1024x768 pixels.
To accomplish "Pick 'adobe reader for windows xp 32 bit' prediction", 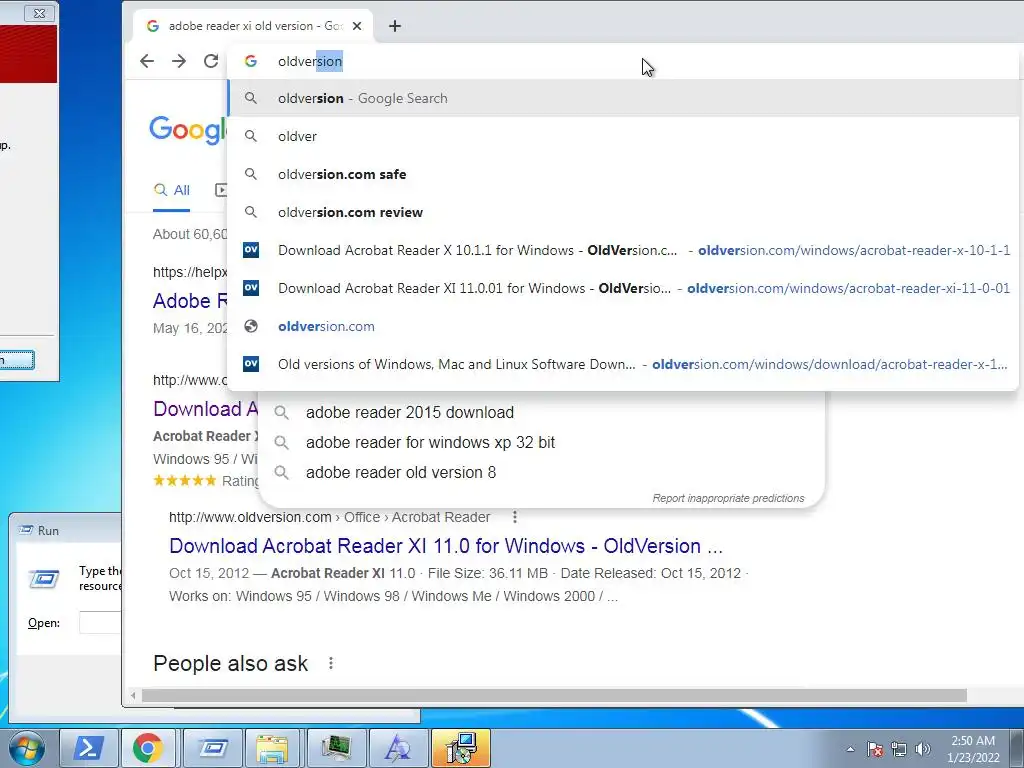I will tap(430, 443).
